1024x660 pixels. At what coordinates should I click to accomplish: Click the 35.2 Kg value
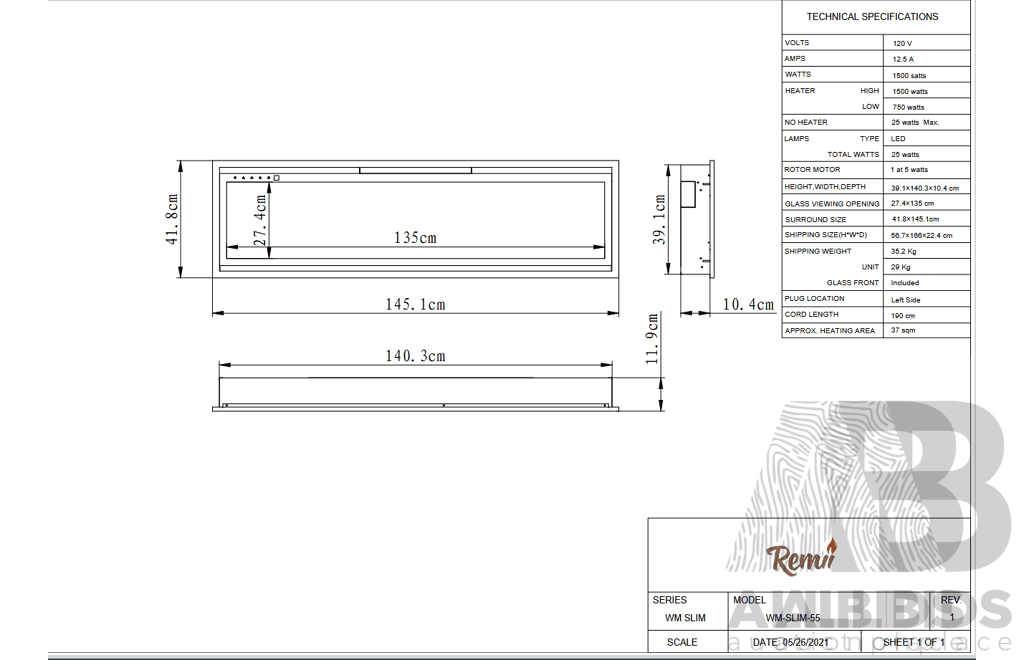tap(903, 251)
